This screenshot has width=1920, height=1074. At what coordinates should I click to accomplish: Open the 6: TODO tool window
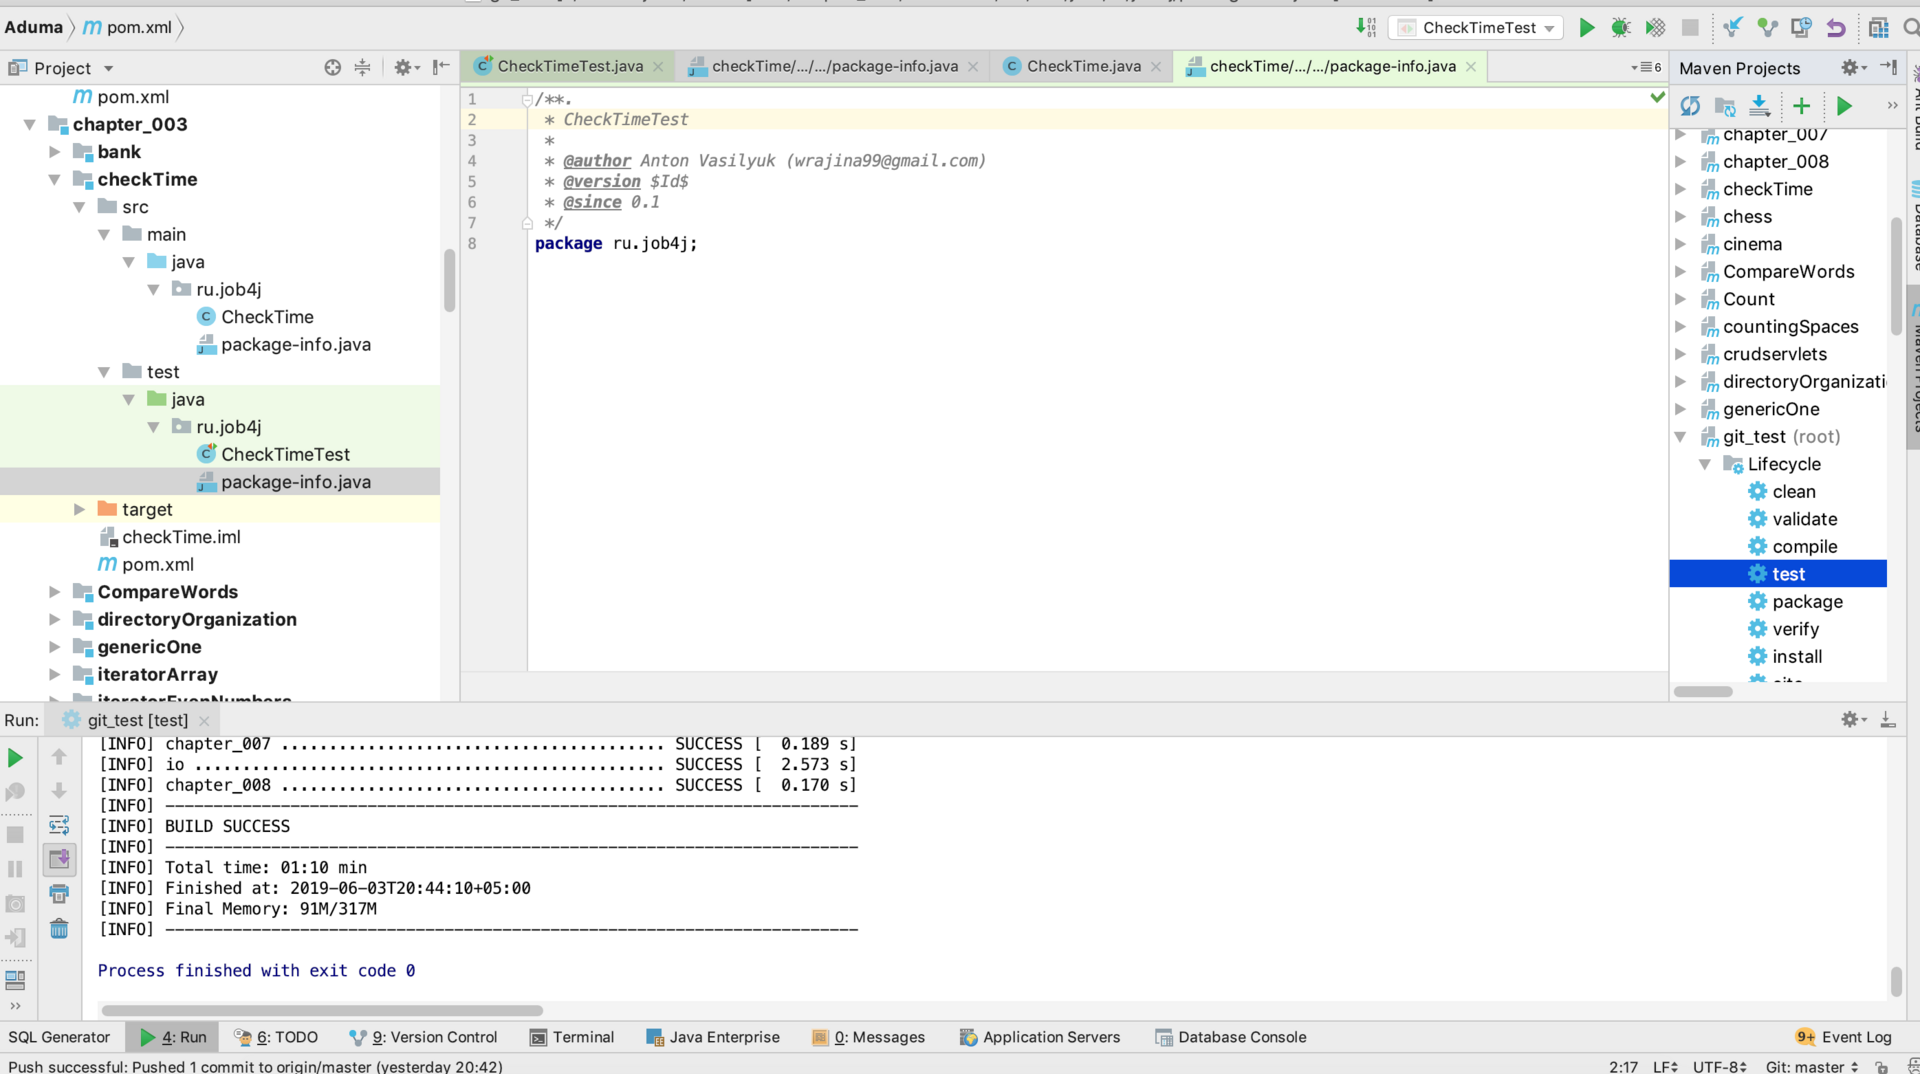point(276,1037)
